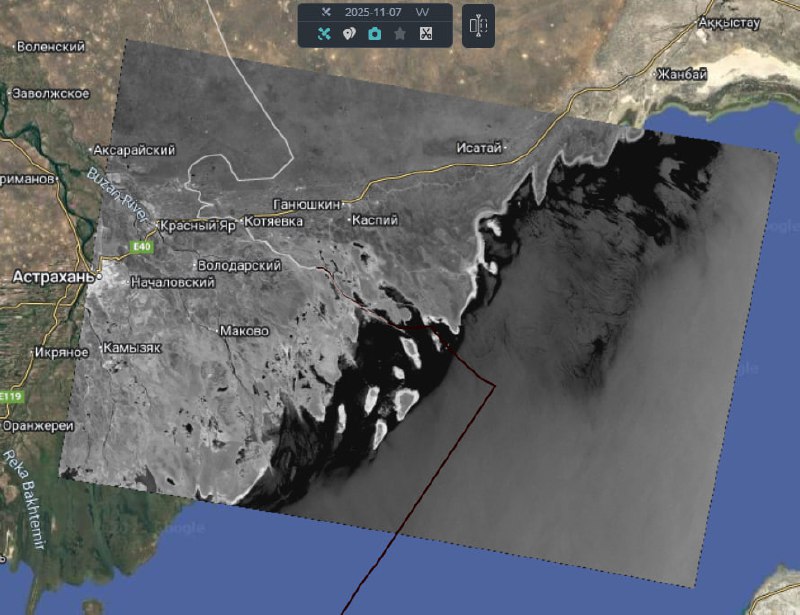Click the Ганюшкин town label
800x615 pixels.
coord(306,202)
